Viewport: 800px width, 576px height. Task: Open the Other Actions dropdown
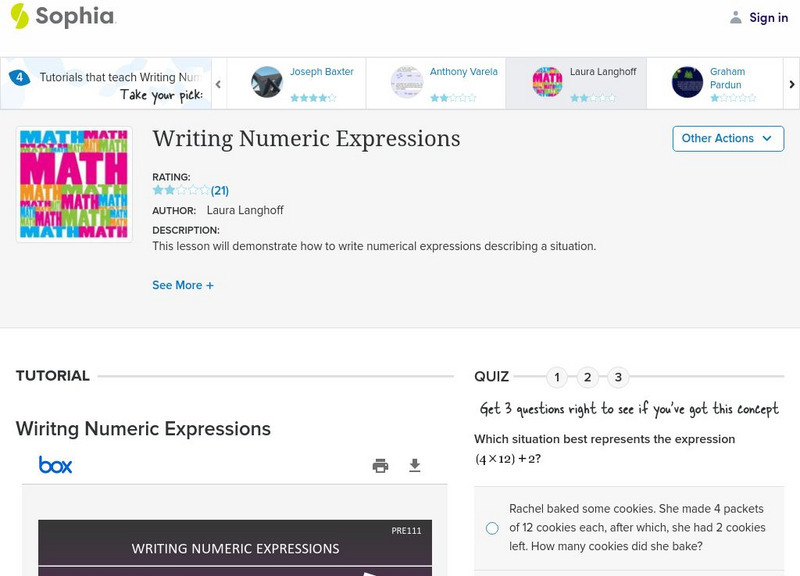[x=728, y=138]
